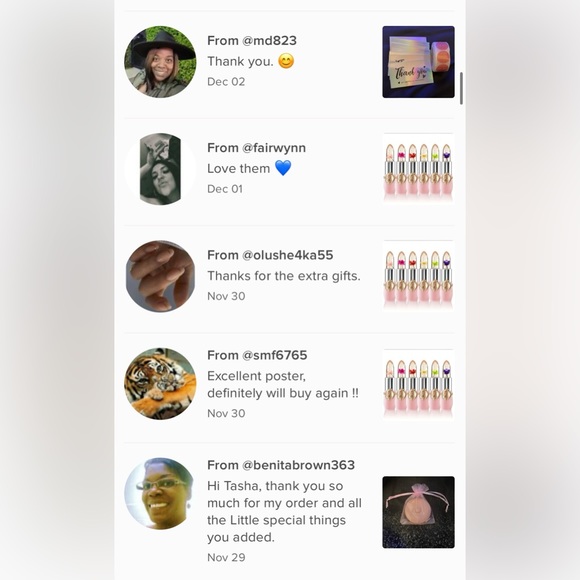Open the @olushe4ka55 hand avatar
The width and height of the screenshot is (580, 580).
coord(160,276)
